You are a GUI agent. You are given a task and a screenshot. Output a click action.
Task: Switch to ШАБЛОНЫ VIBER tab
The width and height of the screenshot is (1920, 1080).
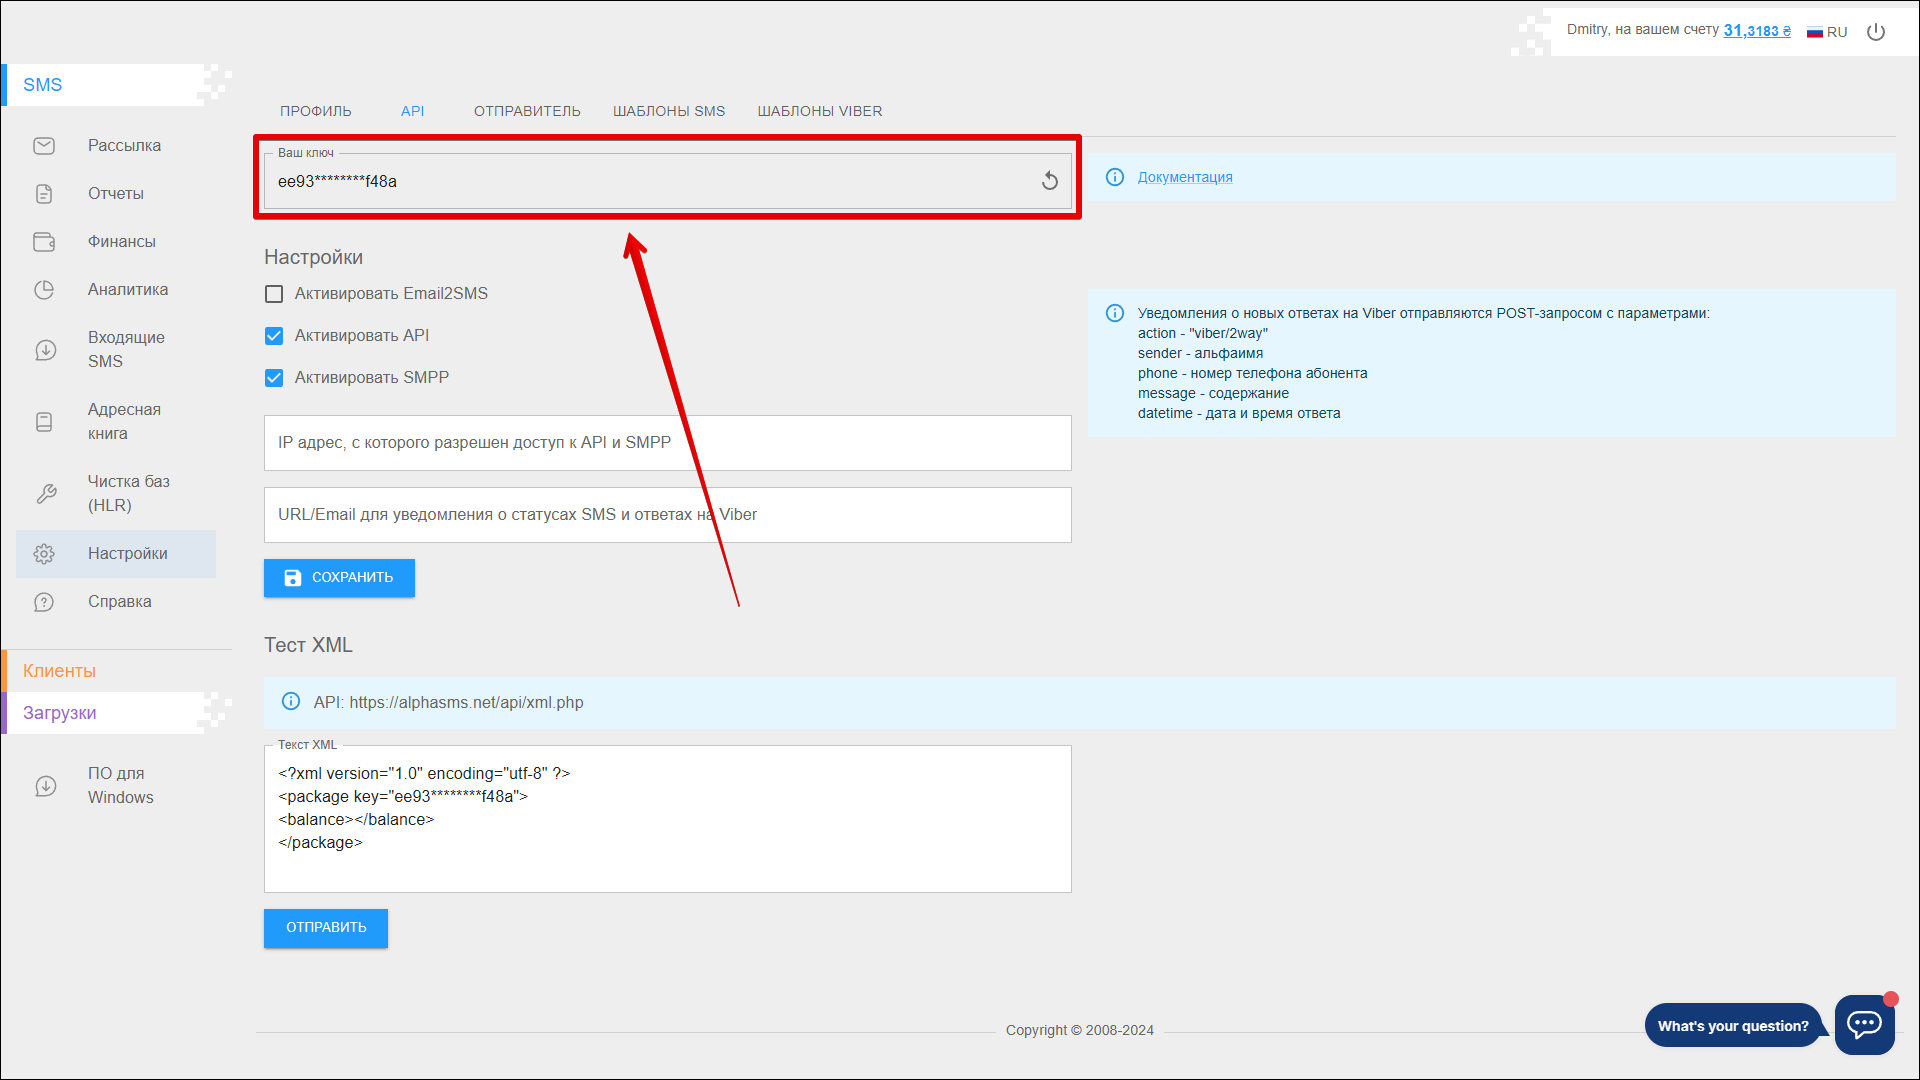click(x=819, y=111)
